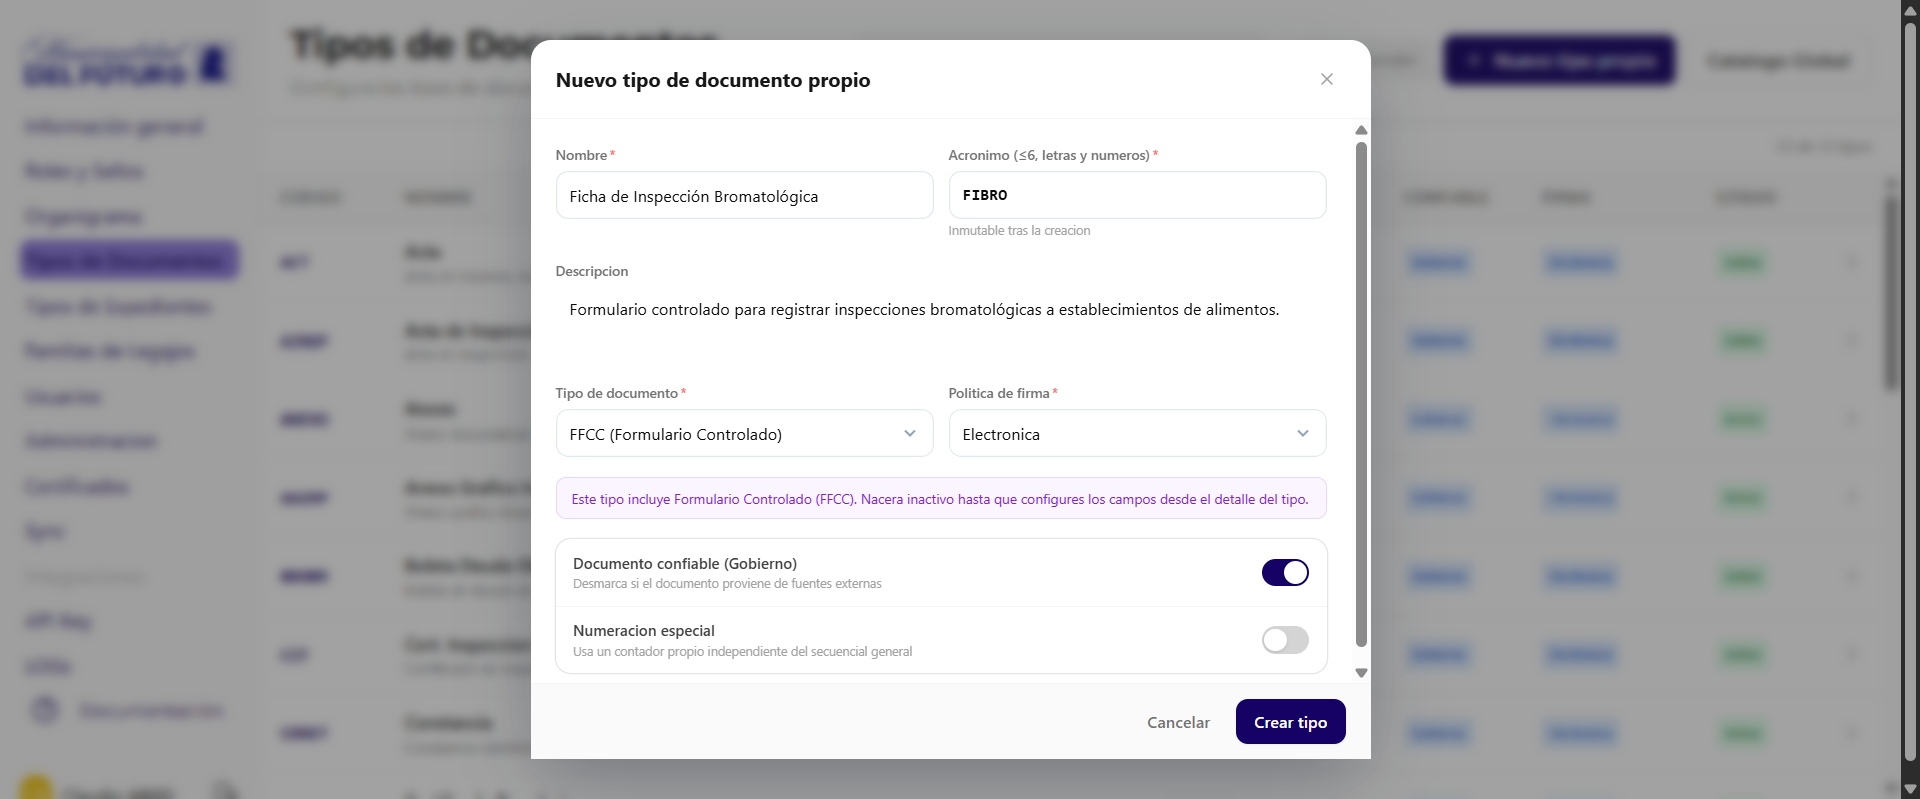
Task: Click the dialog title text
Action: tap(713, 80)
